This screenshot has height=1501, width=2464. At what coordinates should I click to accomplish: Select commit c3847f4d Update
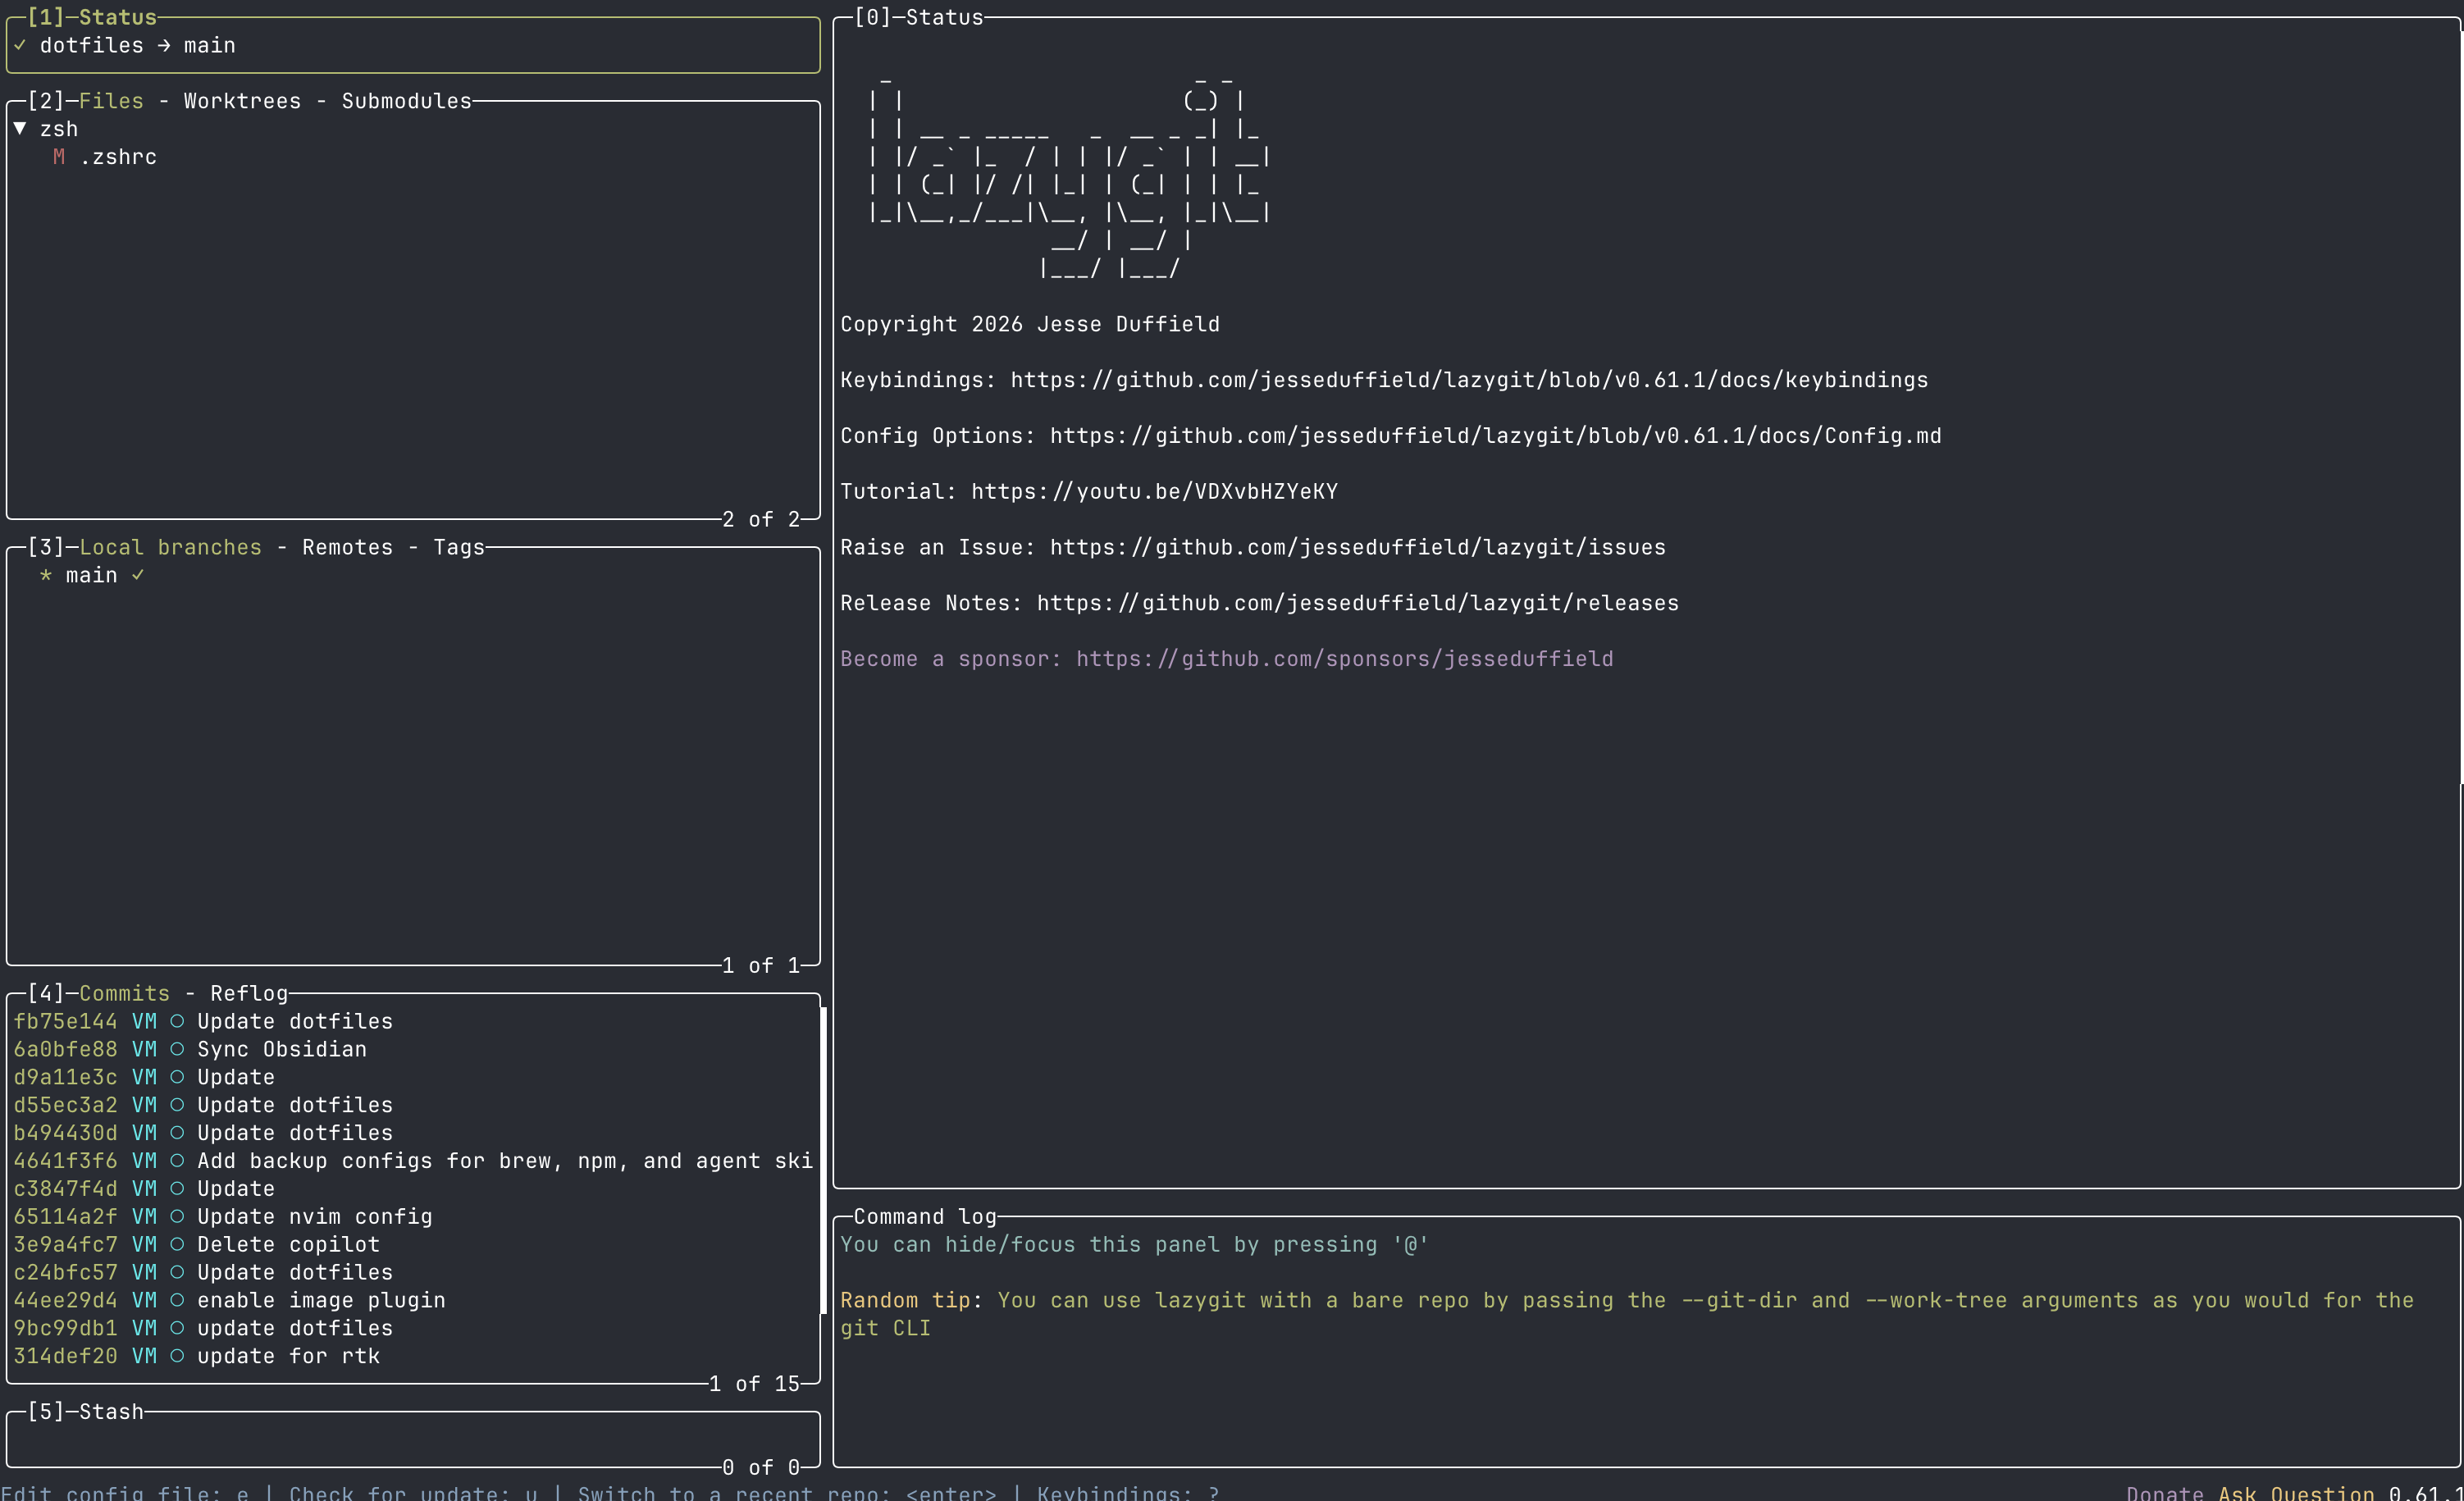pos(413,1189)
